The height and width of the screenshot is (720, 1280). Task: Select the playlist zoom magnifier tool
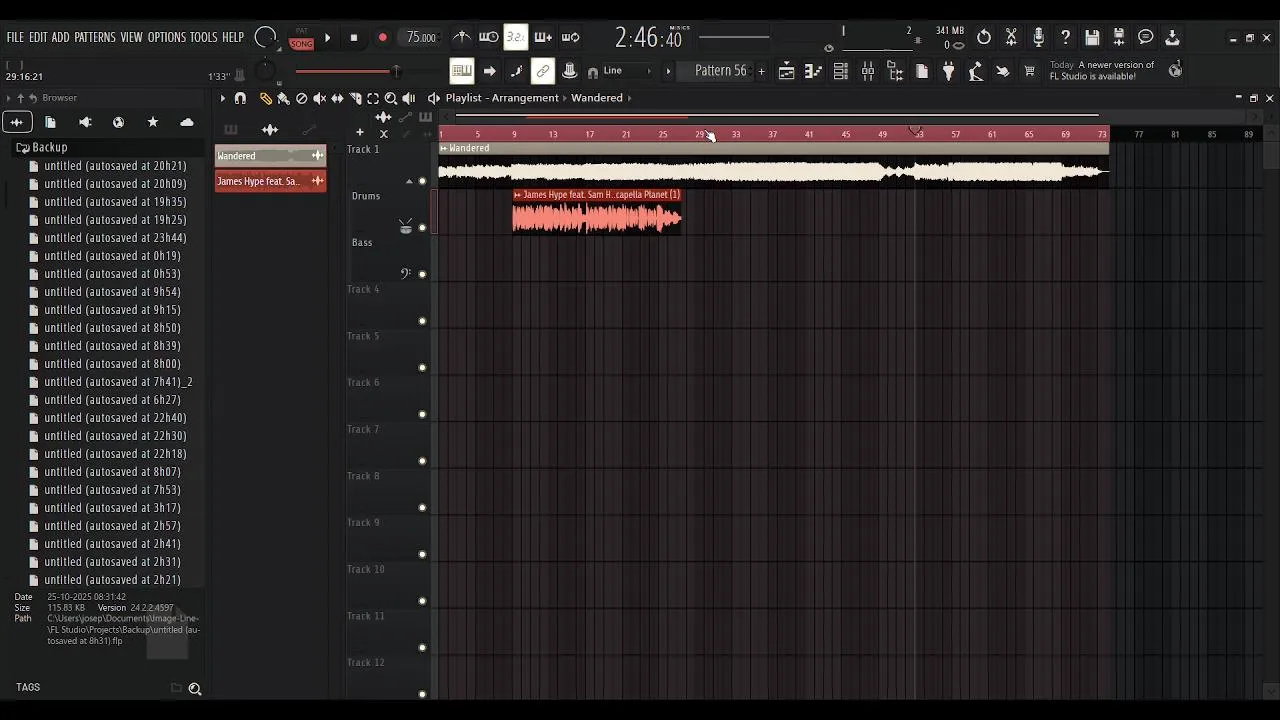pos(391,98)
